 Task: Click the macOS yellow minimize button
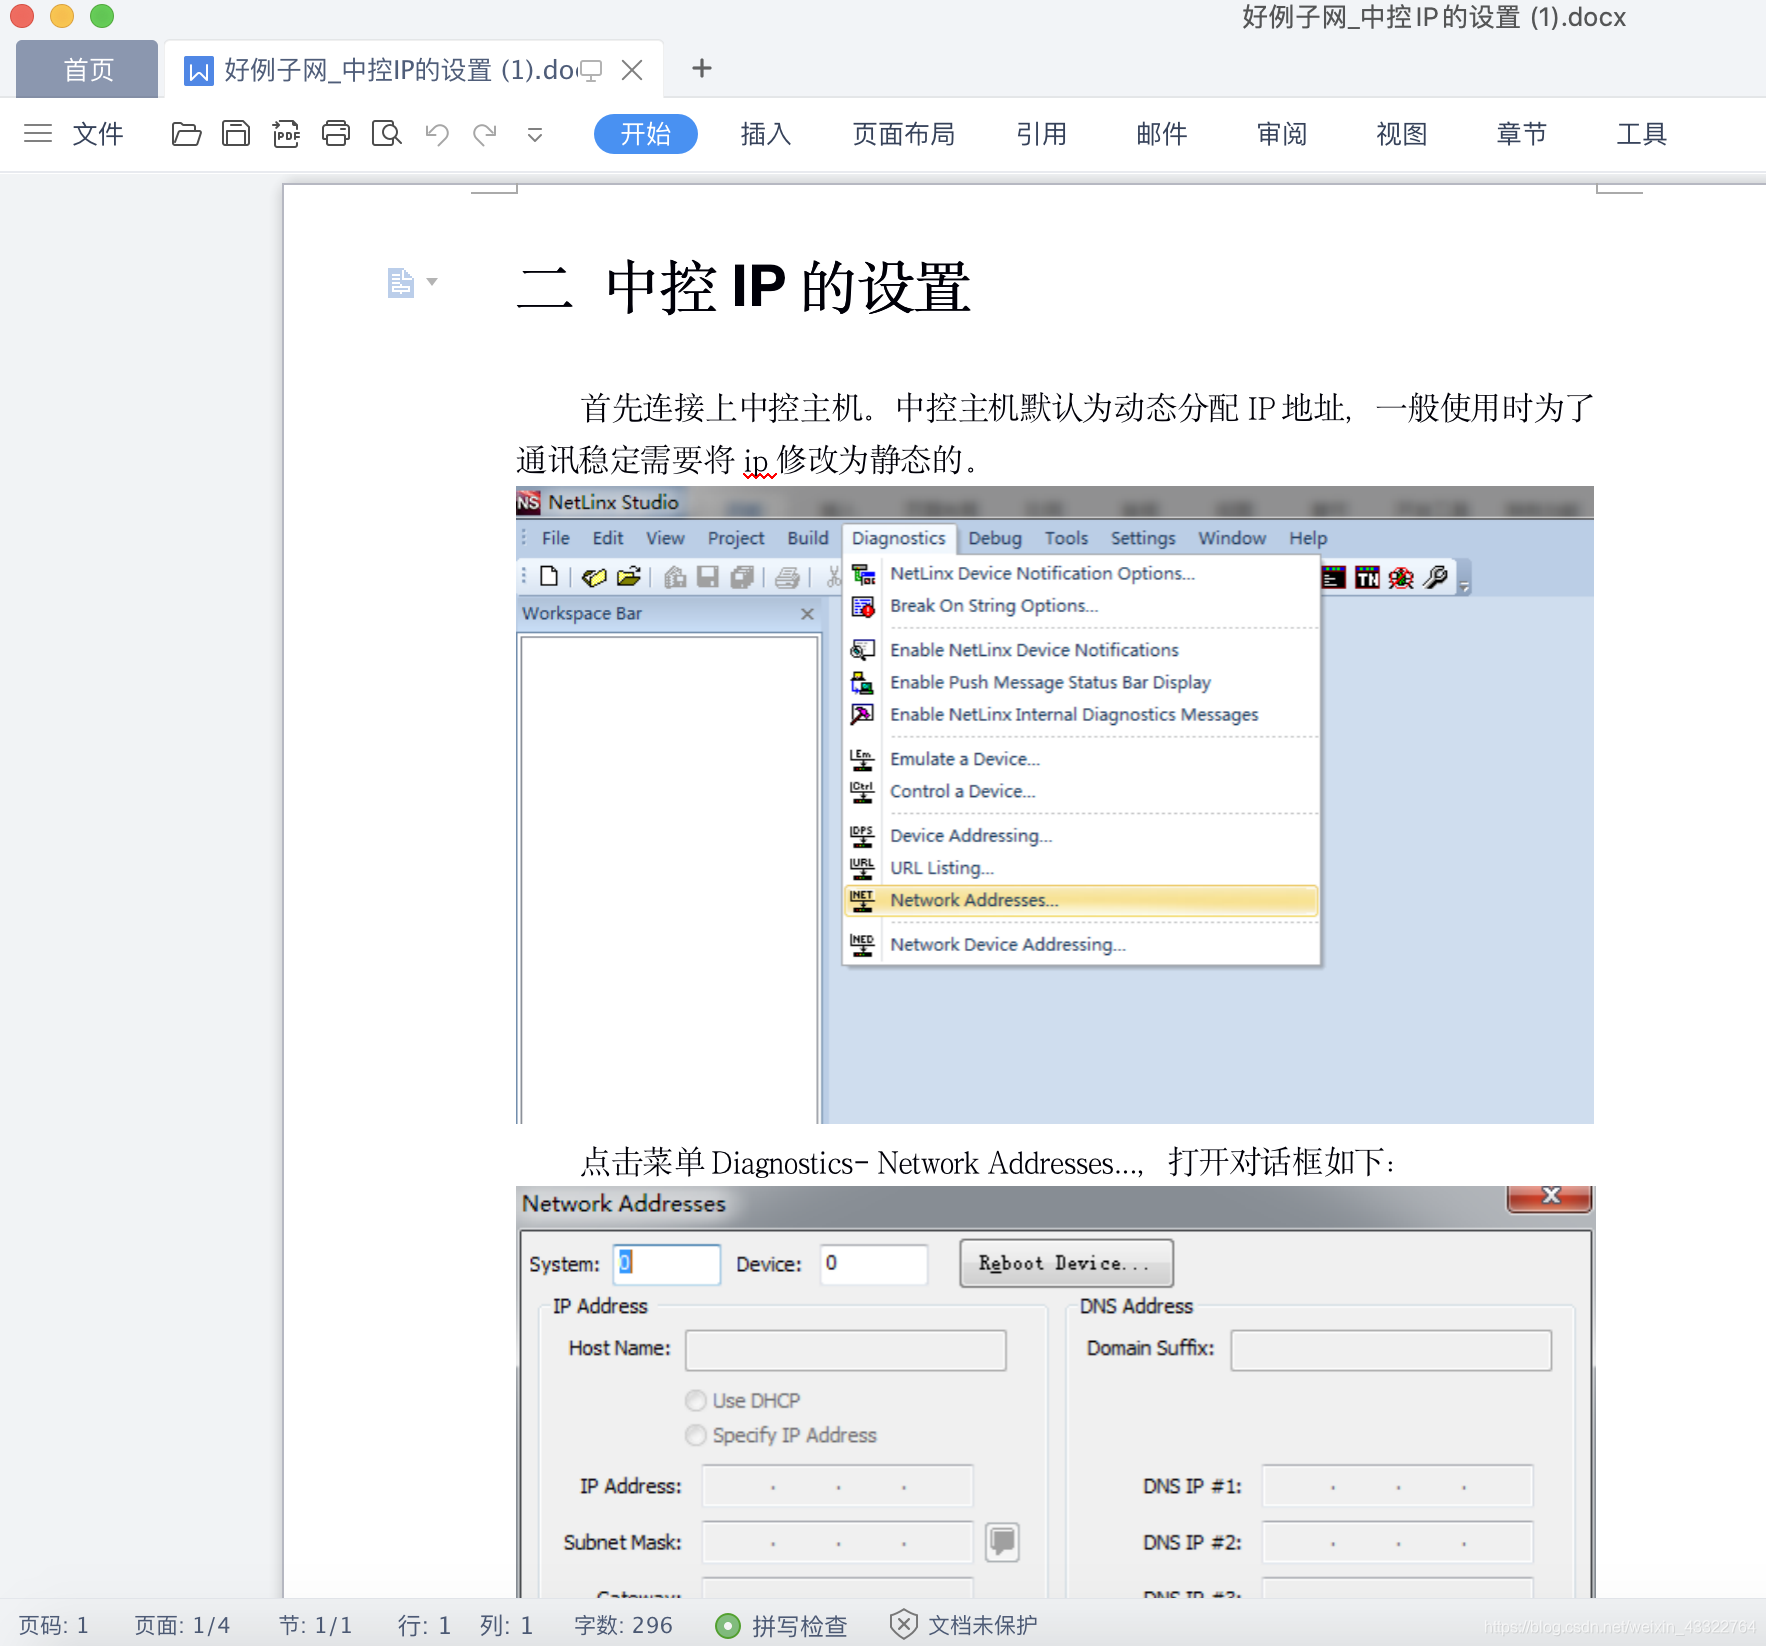point(62,16)
